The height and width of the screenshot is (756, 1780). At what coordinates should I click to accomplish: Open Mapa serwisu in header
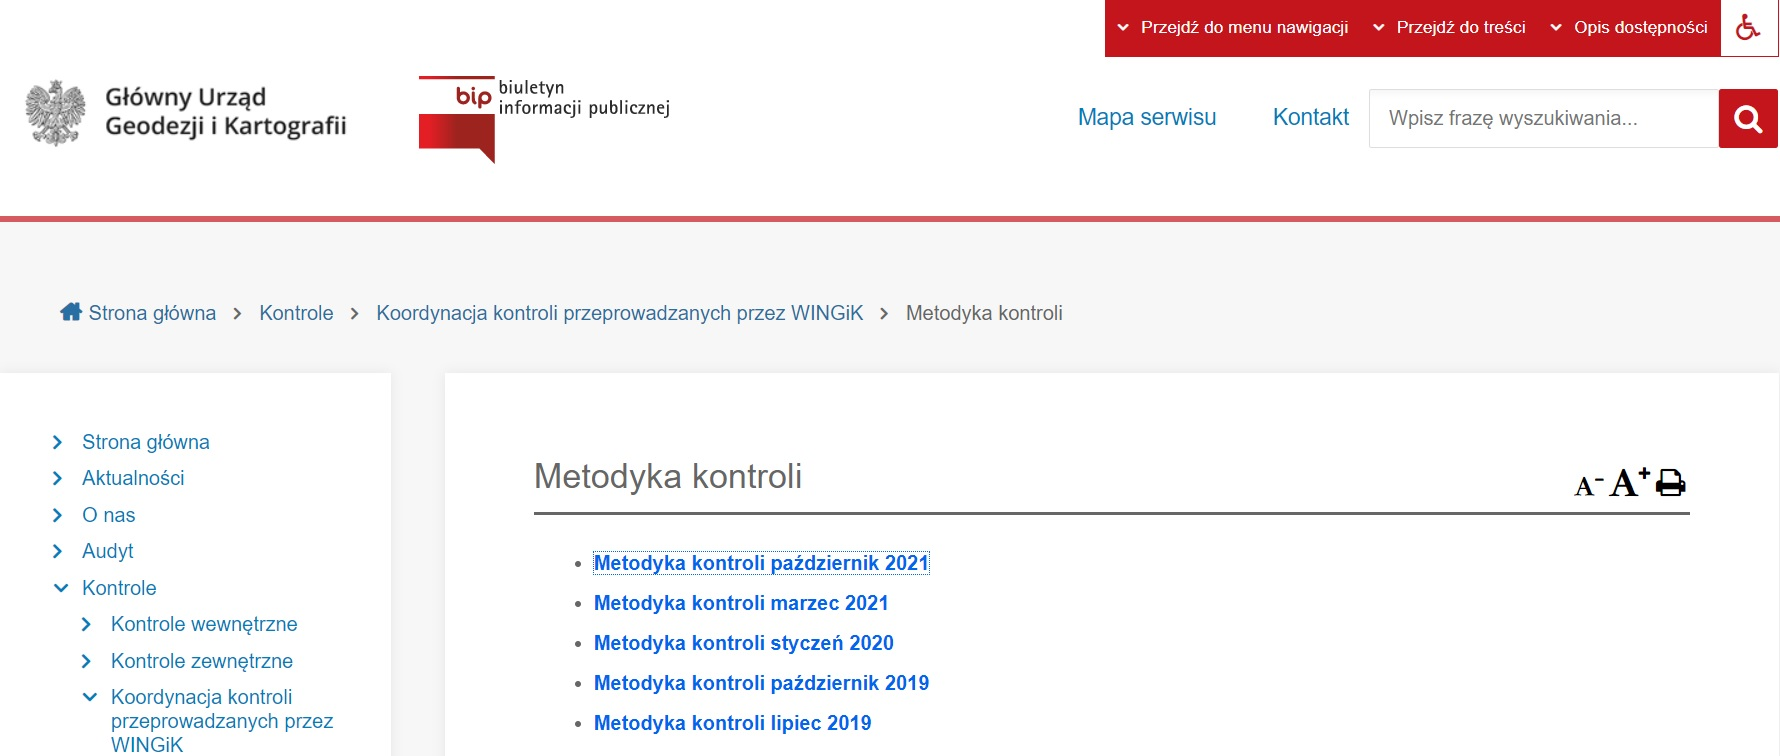[x=1146, y=118]
